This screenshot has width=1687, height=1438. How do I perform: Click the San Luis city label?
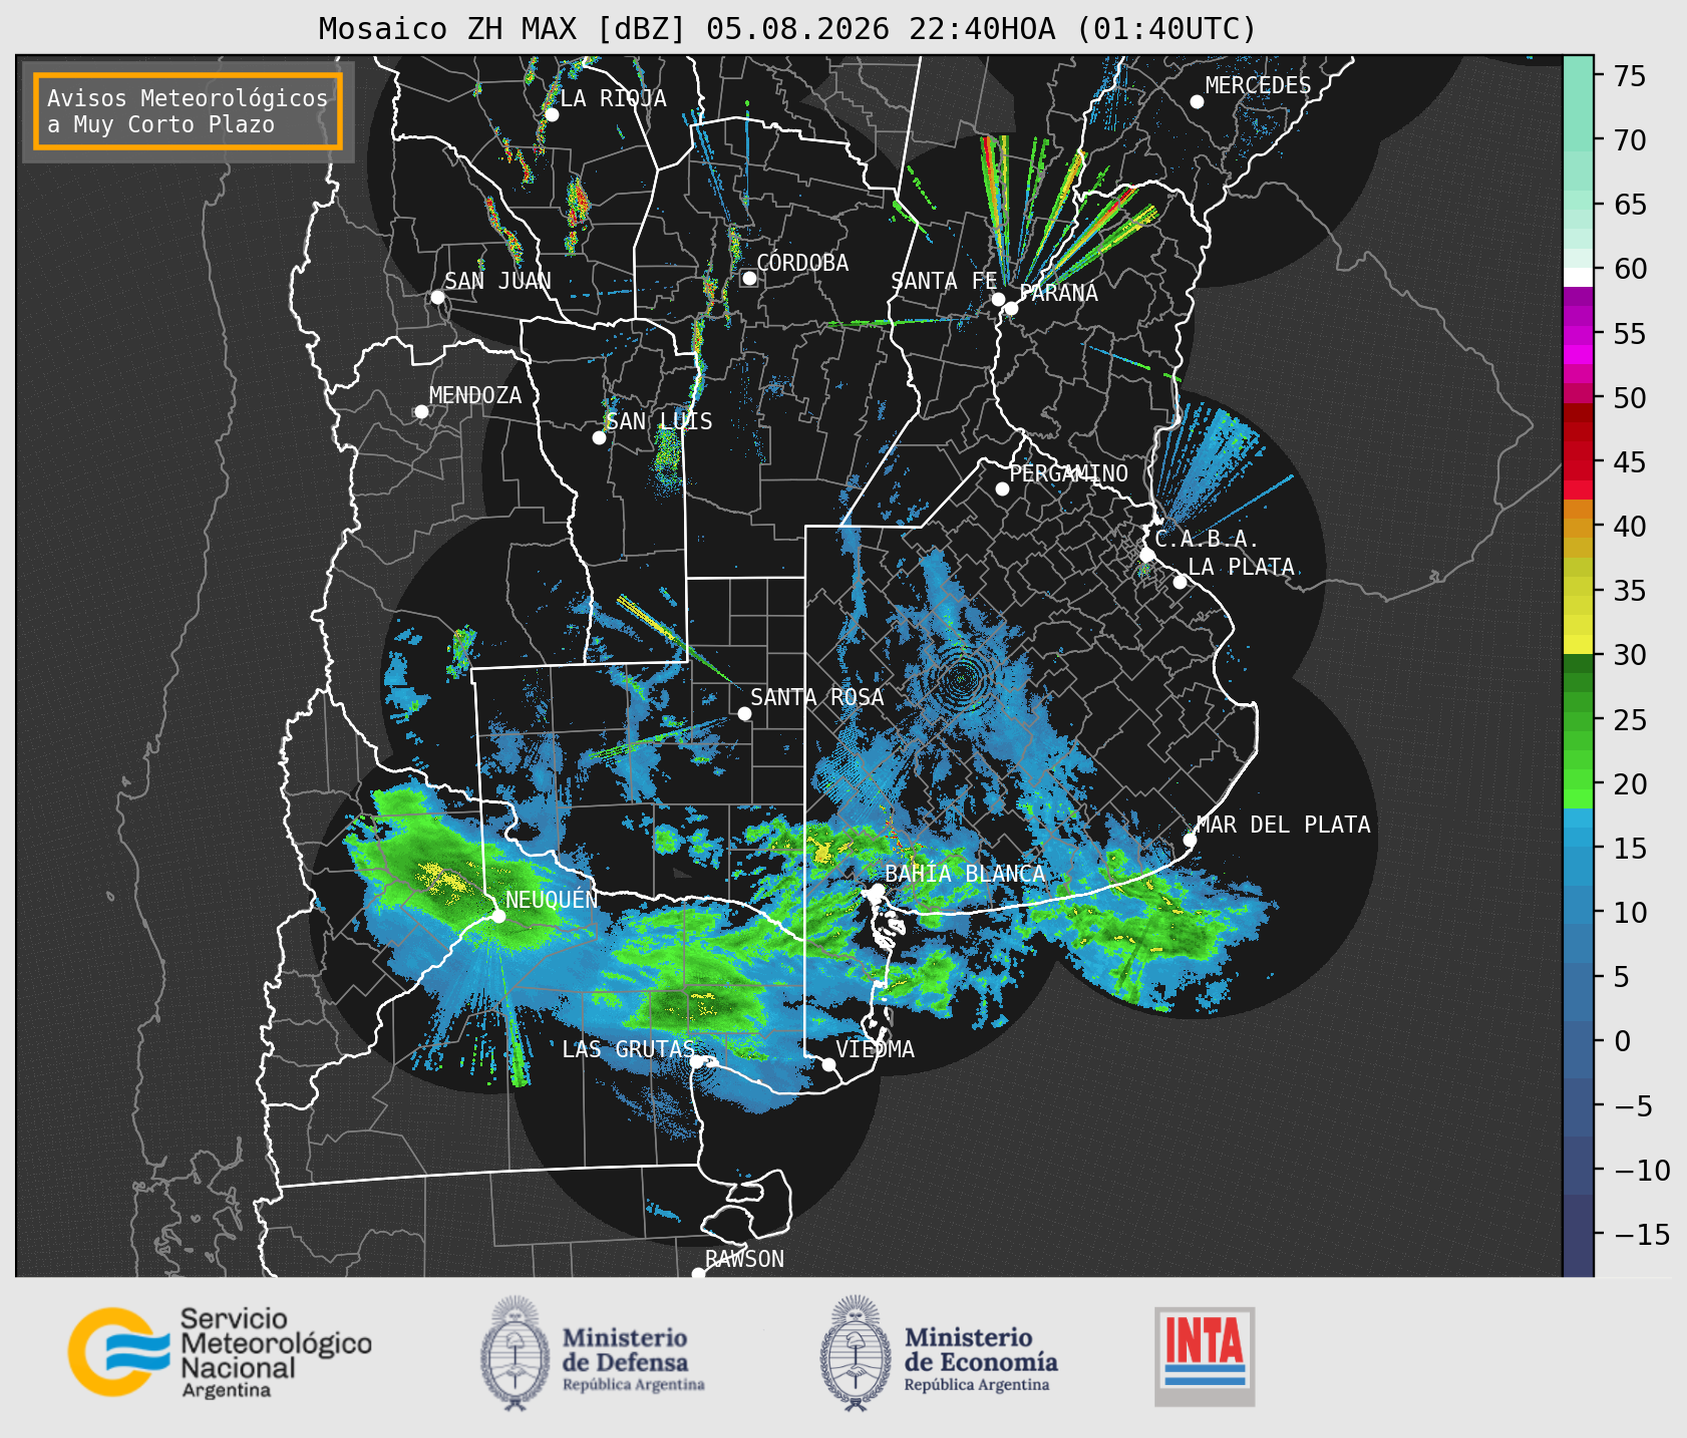(x=660, y=421)
